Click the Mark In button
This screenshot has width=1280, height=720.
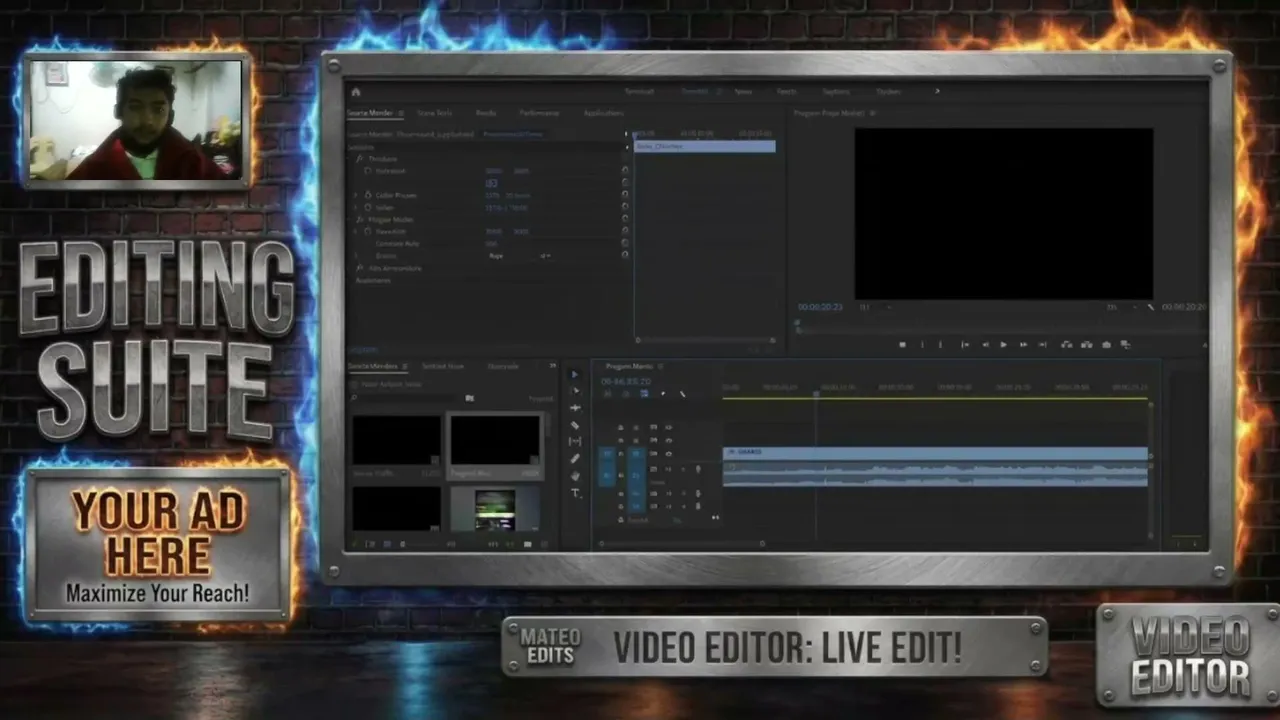coord(922,345)
